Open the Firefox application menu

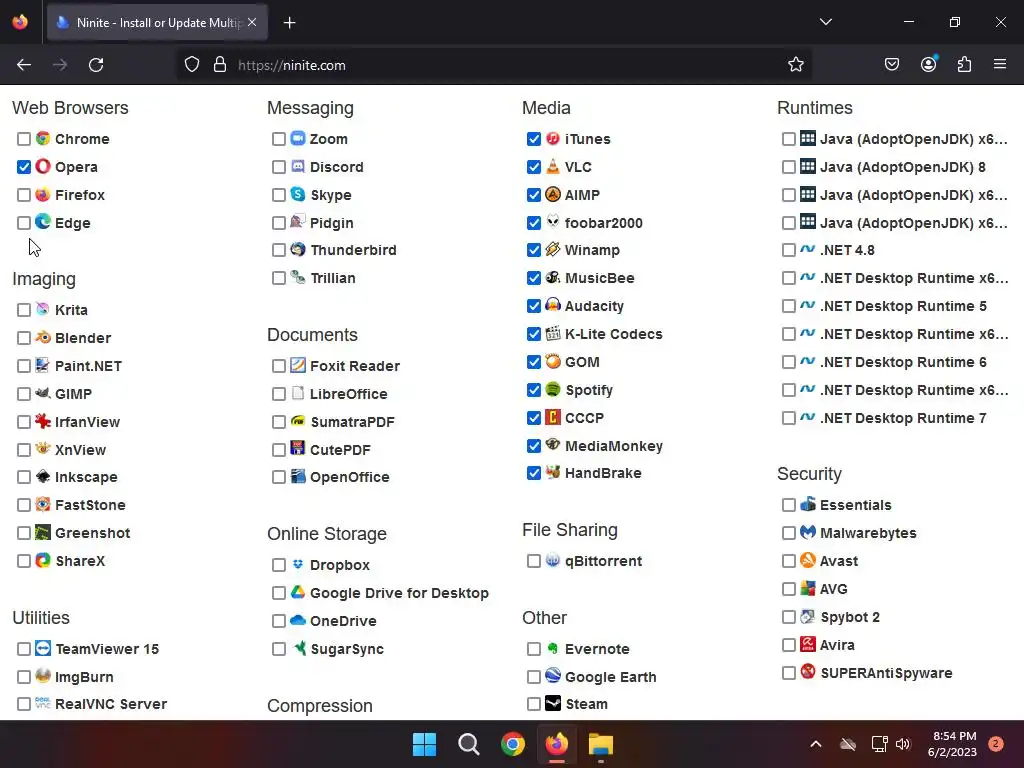(x=1000, y=65)
